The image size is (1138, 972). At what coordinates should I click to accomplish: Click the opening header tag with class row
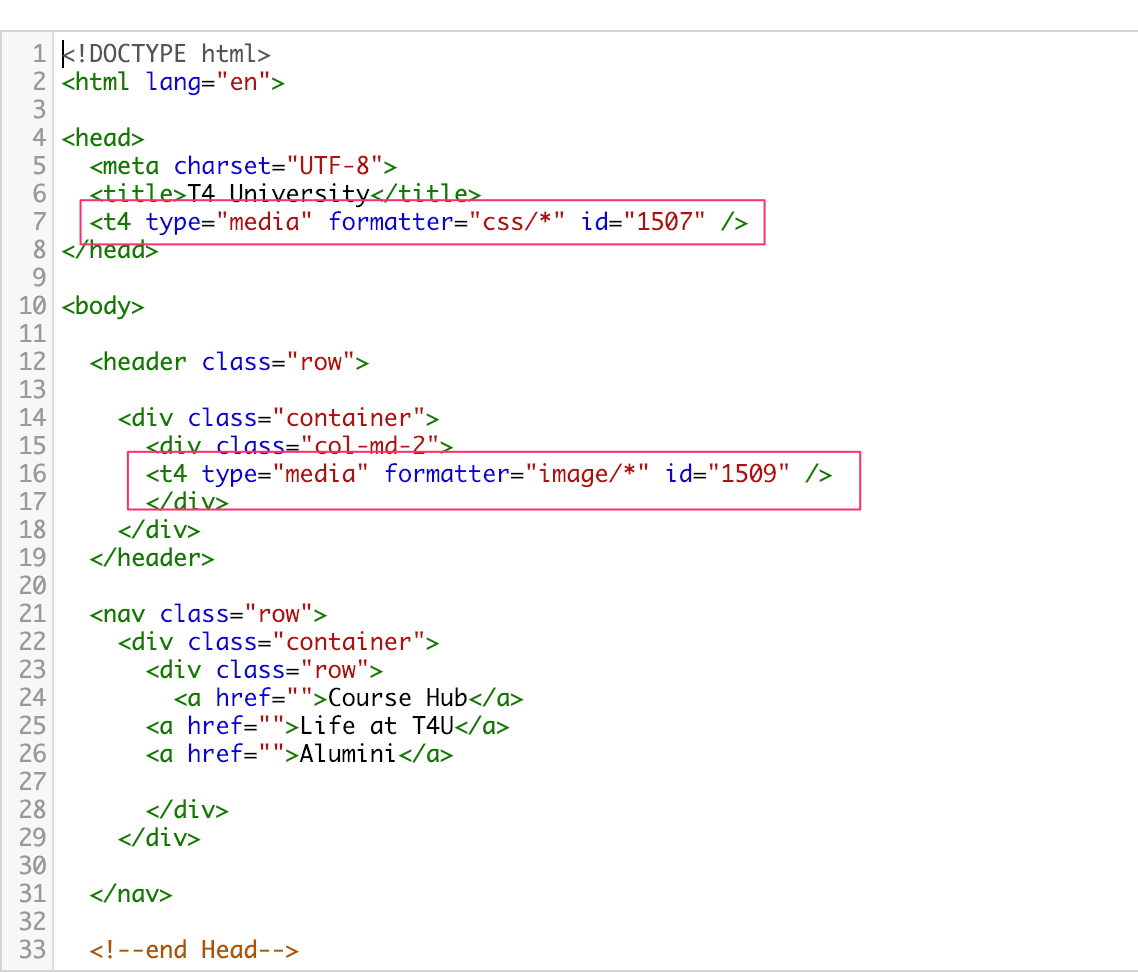(x=229, y=361)
